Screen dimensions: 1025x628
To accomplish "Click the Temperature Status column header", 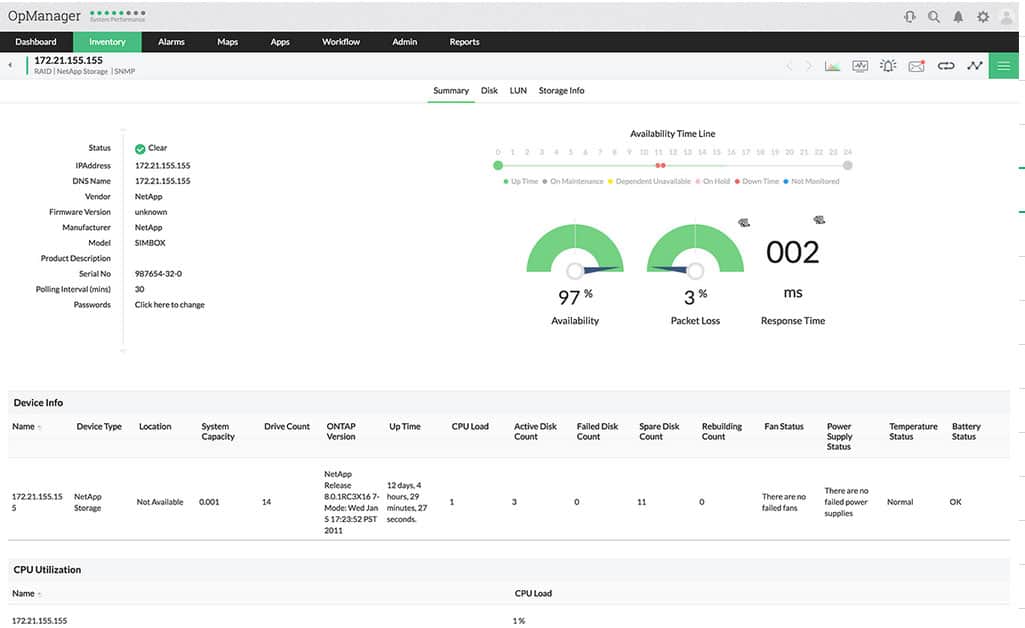I will (913, 432).
